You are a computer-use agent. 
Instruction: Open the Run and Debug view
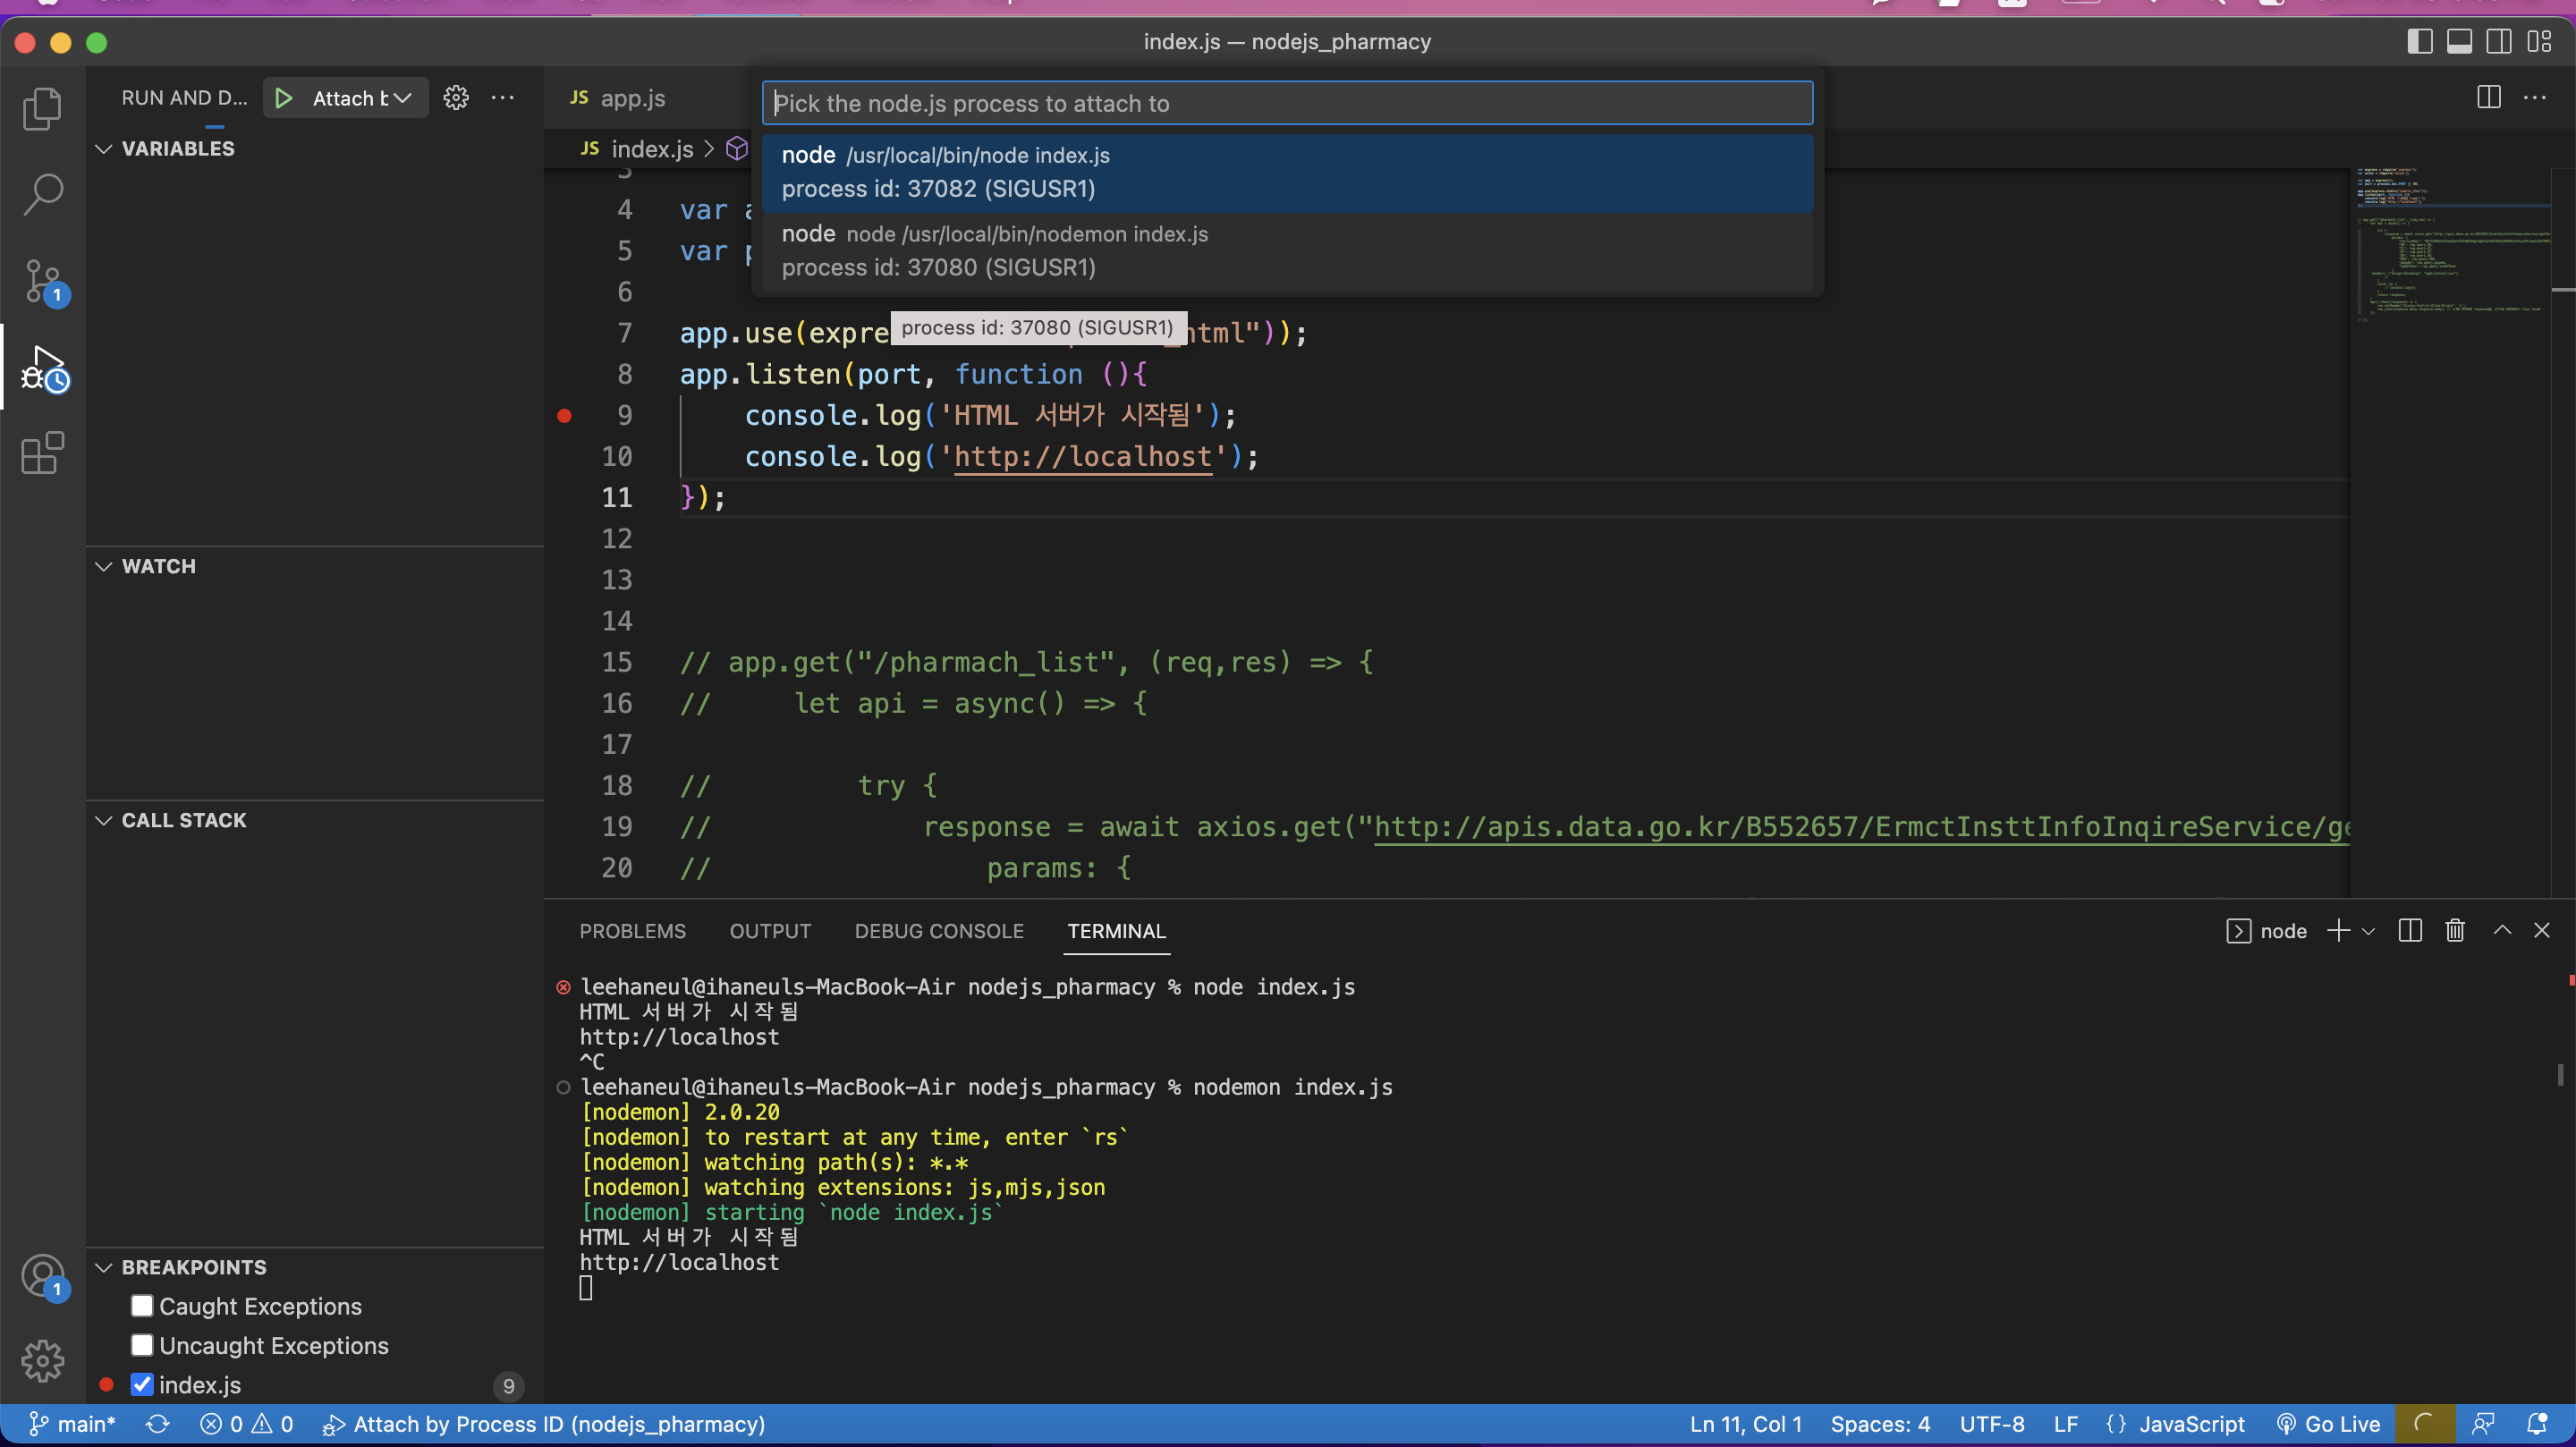pyautogui.click(x=42, y=368)
